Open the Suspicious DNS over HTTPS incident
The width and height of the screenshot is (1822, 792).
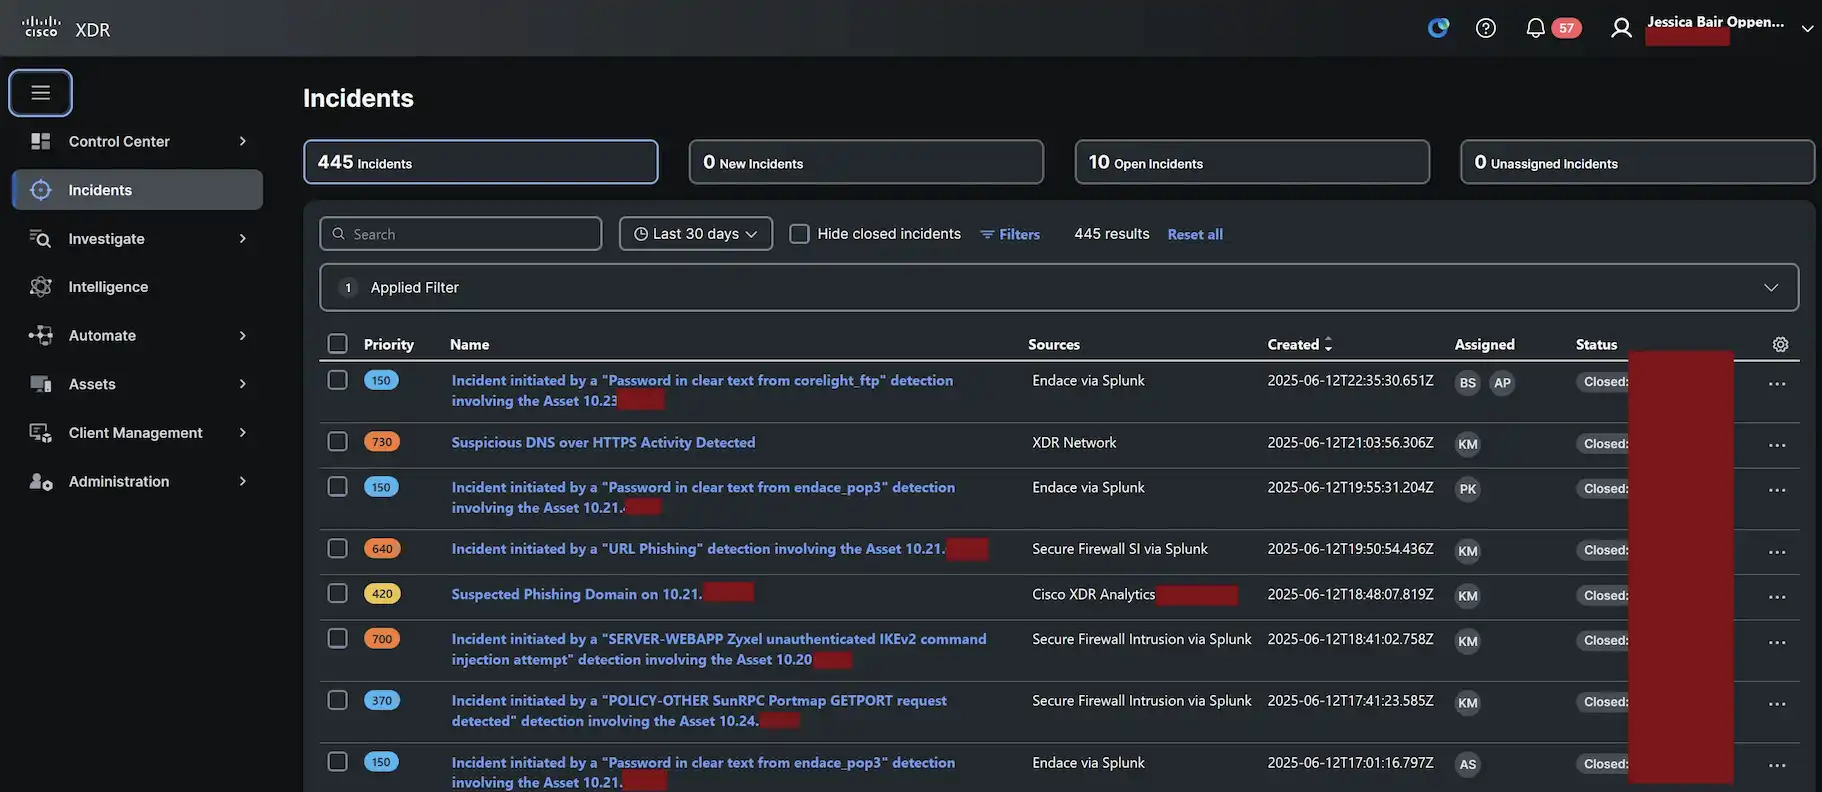(603, 442)
